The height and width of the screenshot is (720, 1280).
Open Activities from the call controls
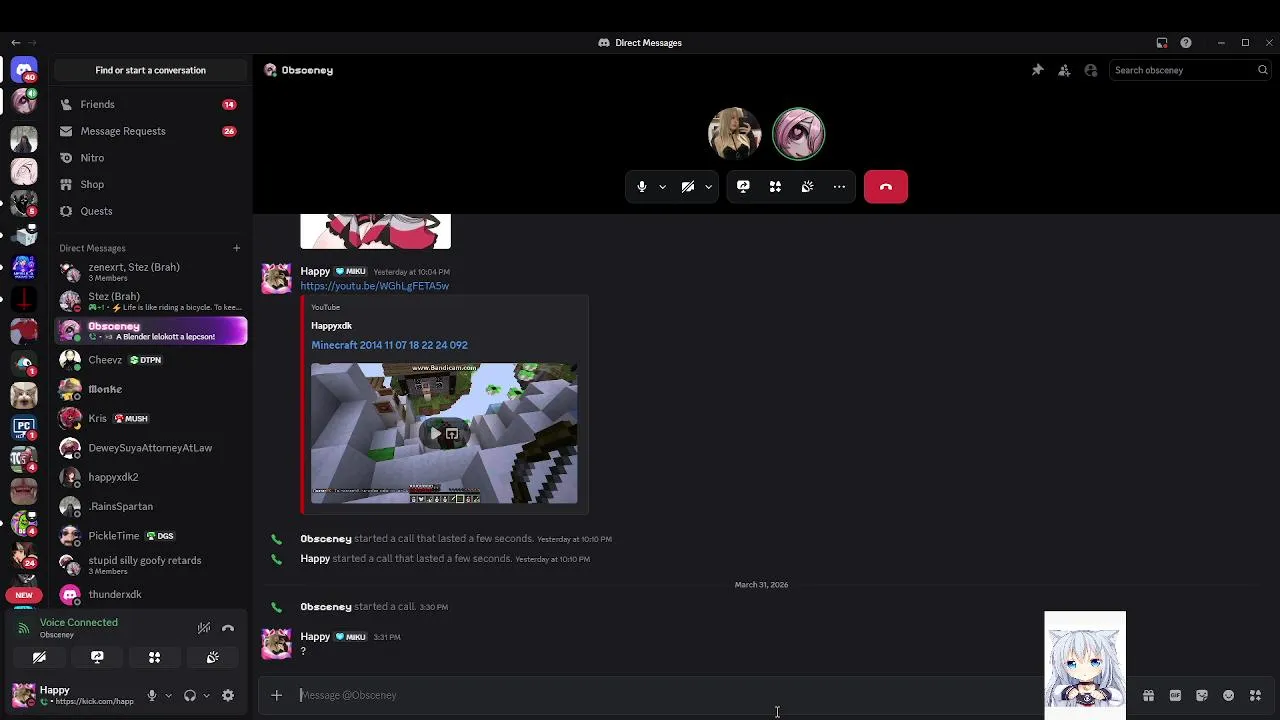click(x=775, y=187)
